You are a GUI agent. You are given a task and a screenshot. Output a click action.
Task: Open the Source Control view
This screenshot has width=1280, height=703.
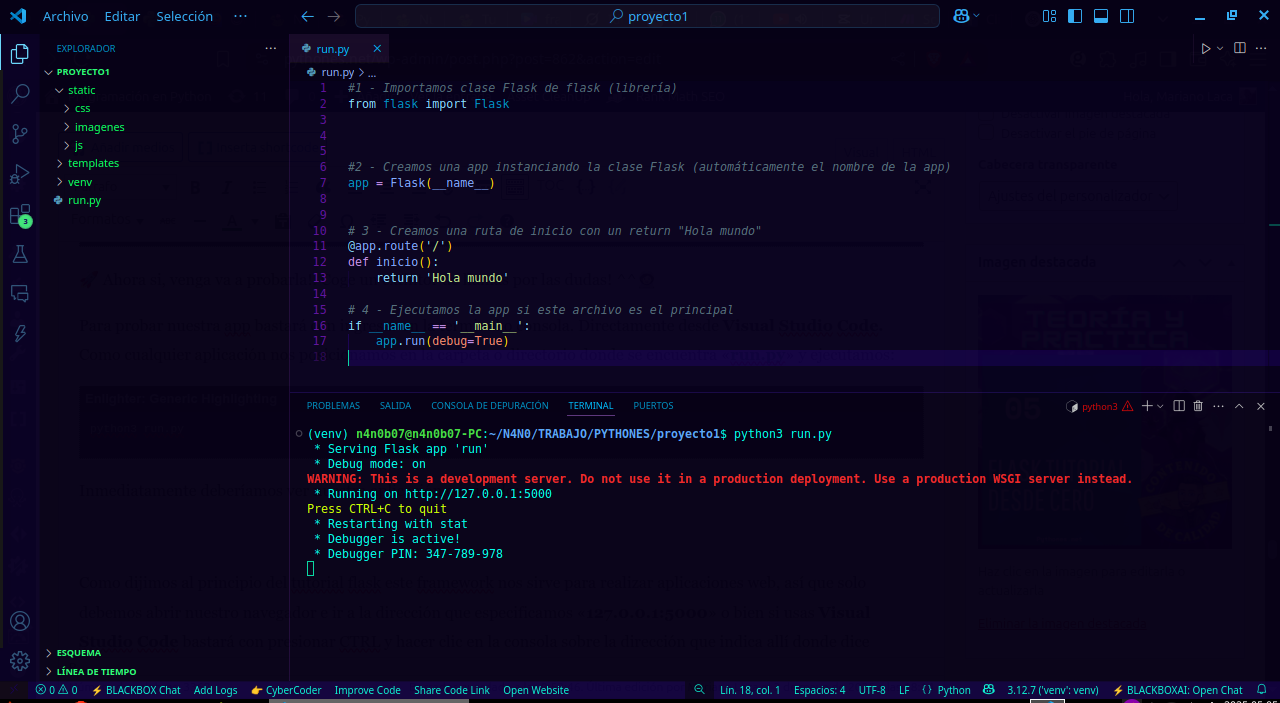(x=19, y=133)
